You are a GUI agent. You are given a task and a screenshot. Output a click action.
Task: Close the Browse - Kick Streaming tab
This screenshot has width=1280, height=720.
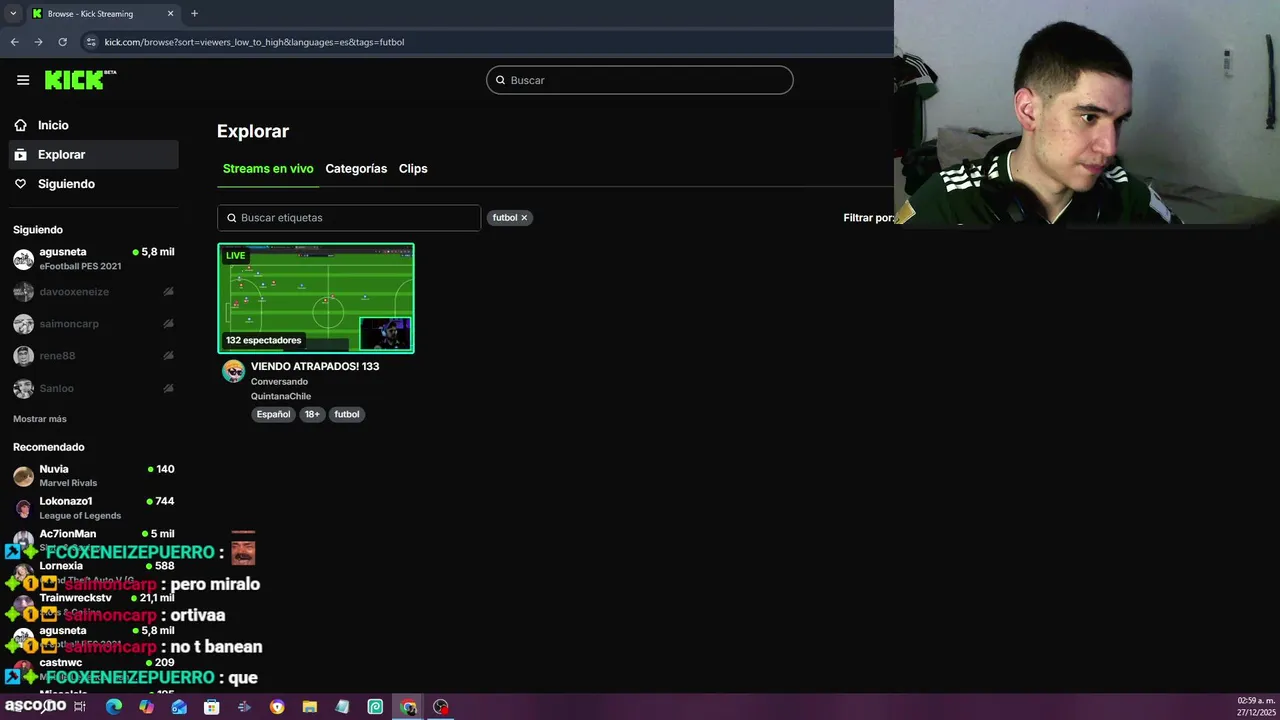[x=170, y=14]
